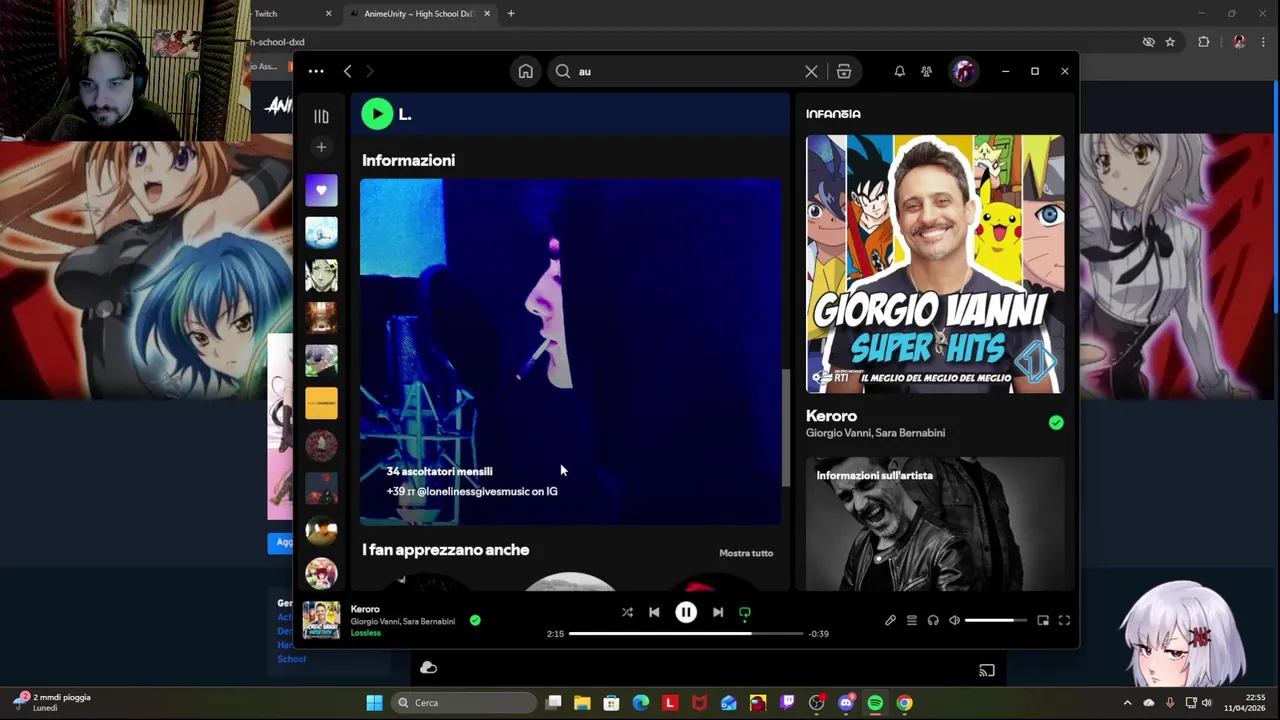Toggle shuffle playback

(627, 612)
